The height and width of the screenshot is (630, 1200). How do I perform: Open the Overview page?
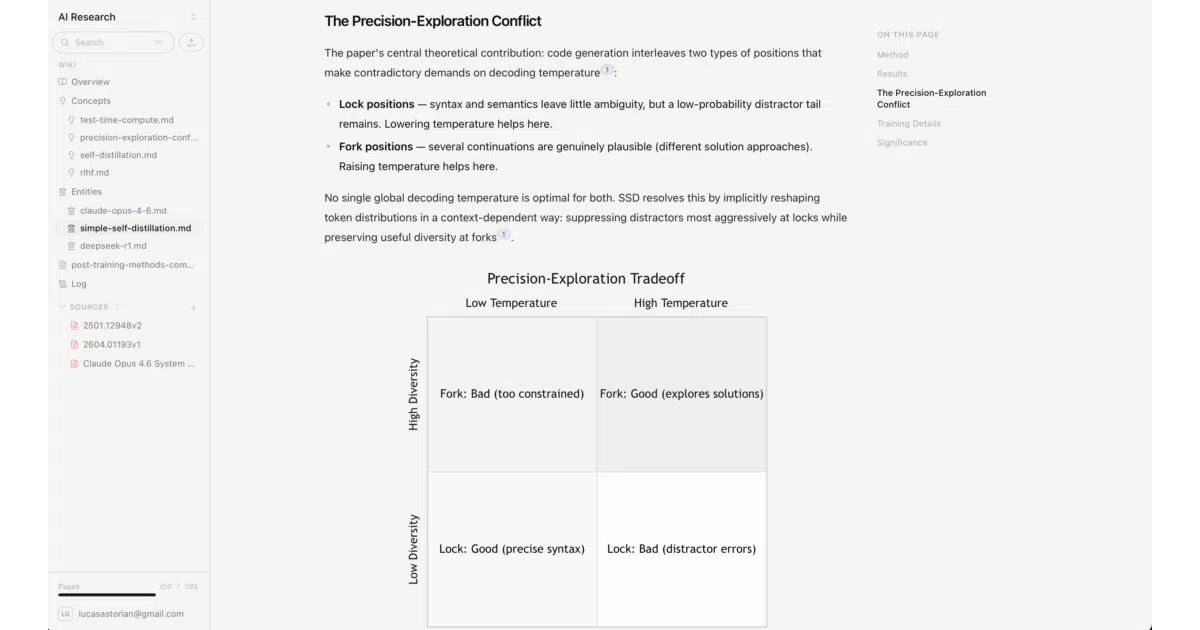pyautogui.click(x=90, y=82)
